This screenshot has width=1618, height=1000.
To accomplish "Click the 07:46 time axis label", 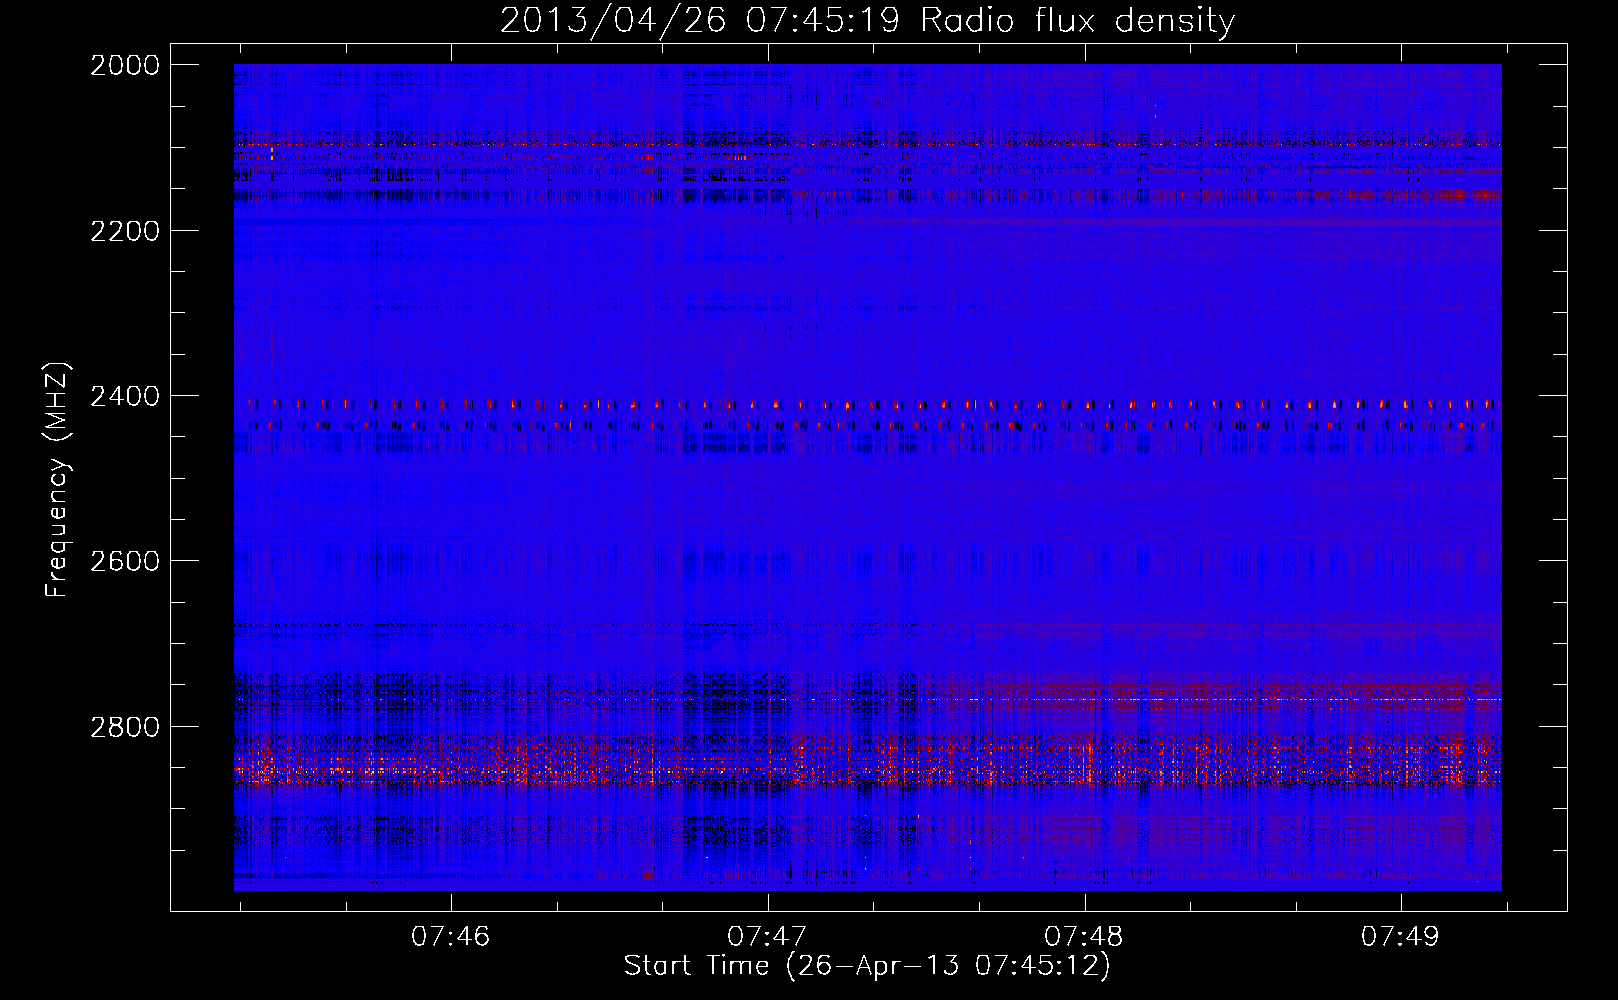I will [450, 936].
